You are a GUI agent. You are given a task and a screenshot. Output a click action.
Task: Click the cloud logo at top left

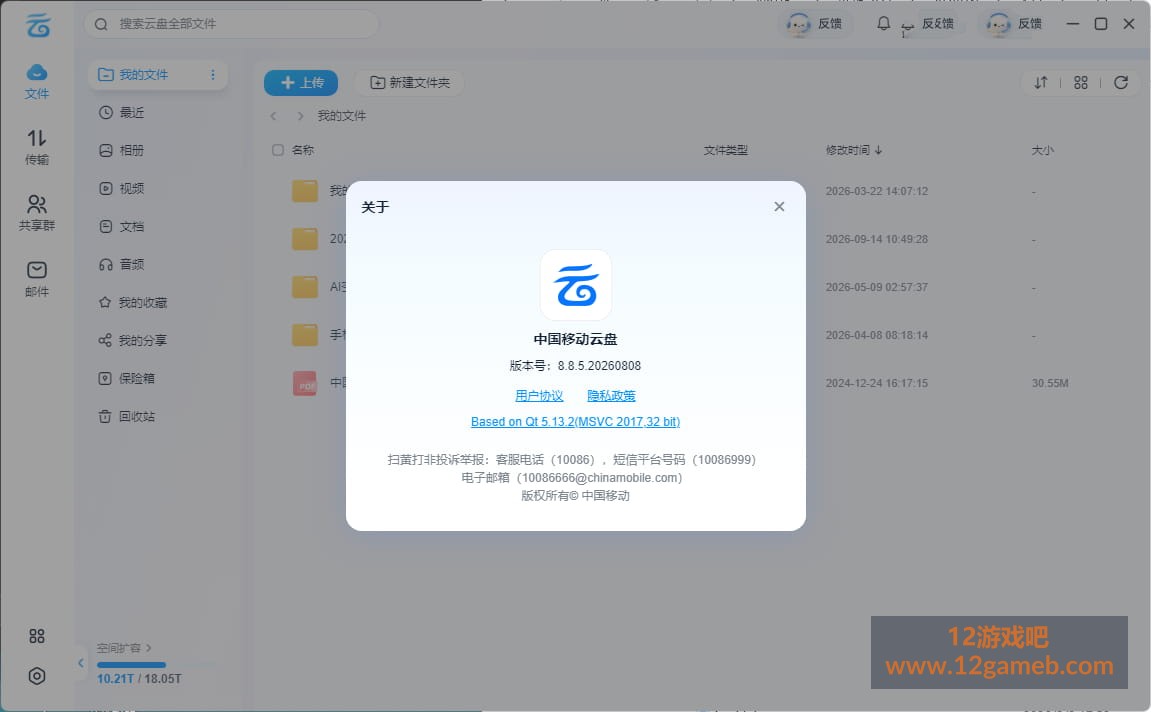[37, 25]
